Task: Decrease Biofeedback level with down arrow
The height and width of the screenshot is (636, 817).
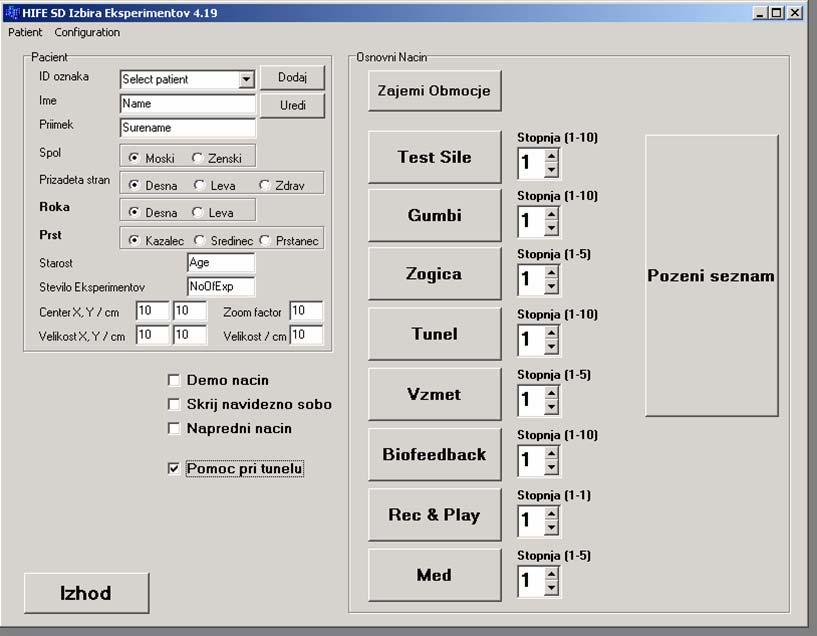Action: [x=551, y=467]
